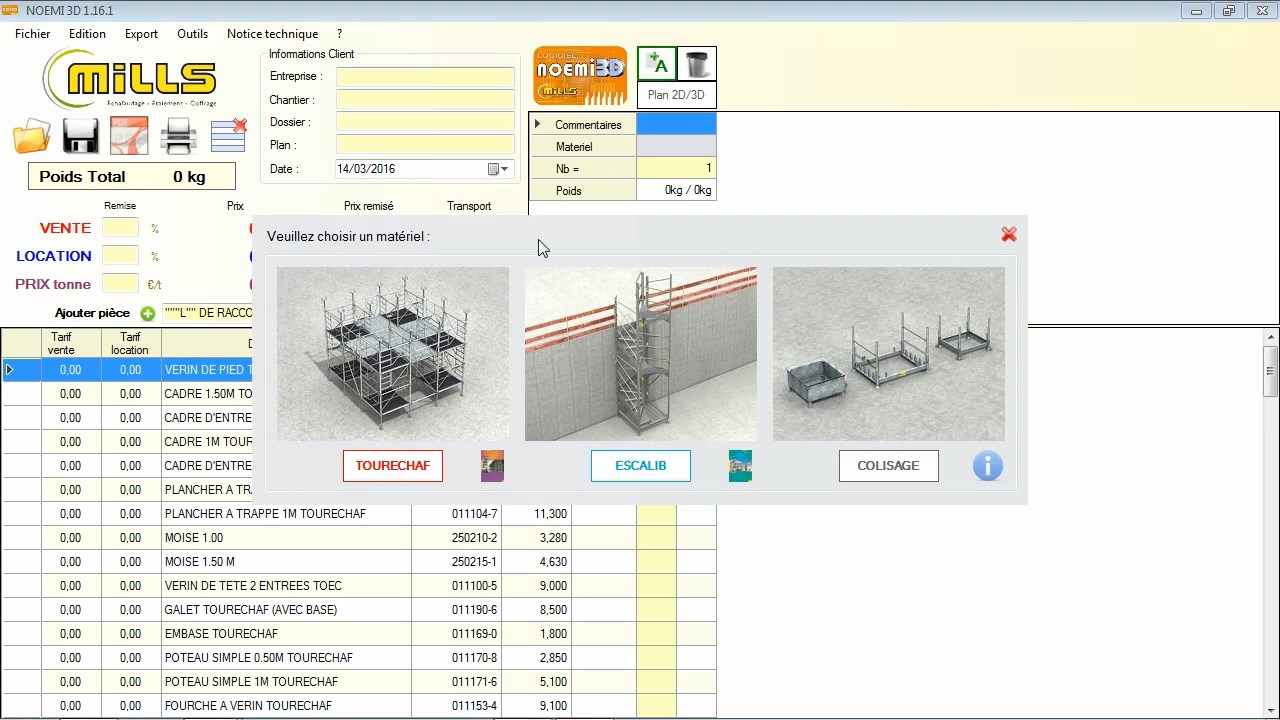Open the ESCALIB brochure icon
Image resolution: width=1280 pixels, height=720 pixels.
[x=740, y=466]
